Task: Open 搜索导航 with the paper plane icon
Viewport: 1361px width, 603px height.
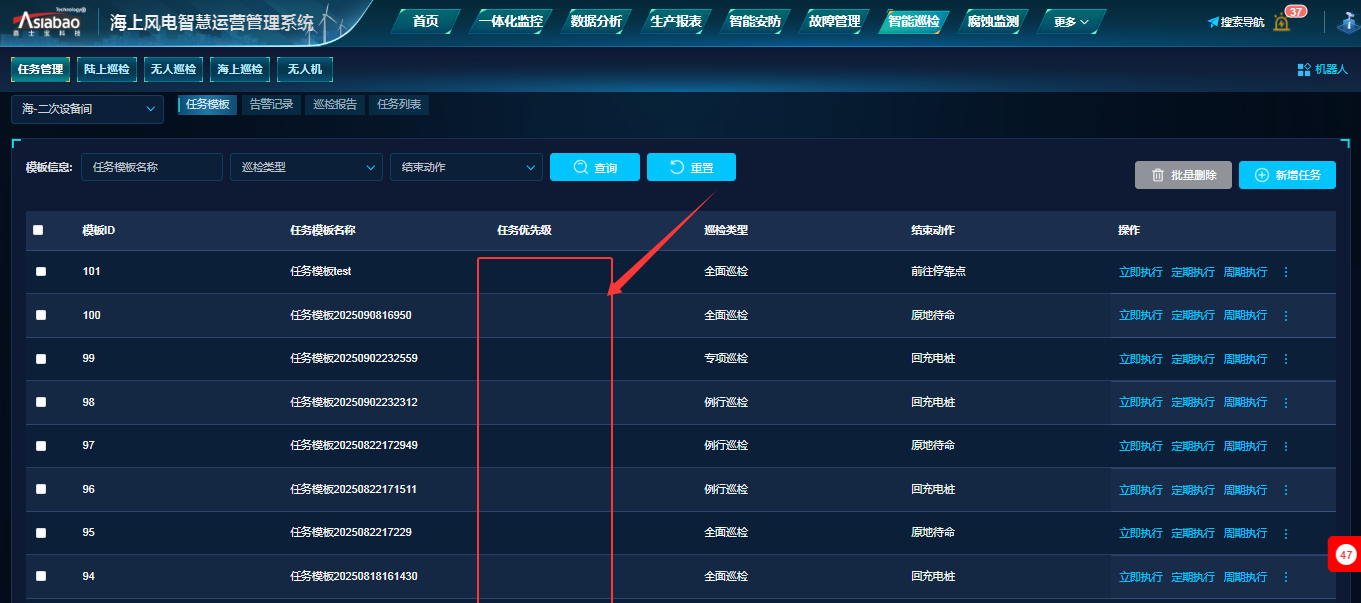Action: [1235, 22]
